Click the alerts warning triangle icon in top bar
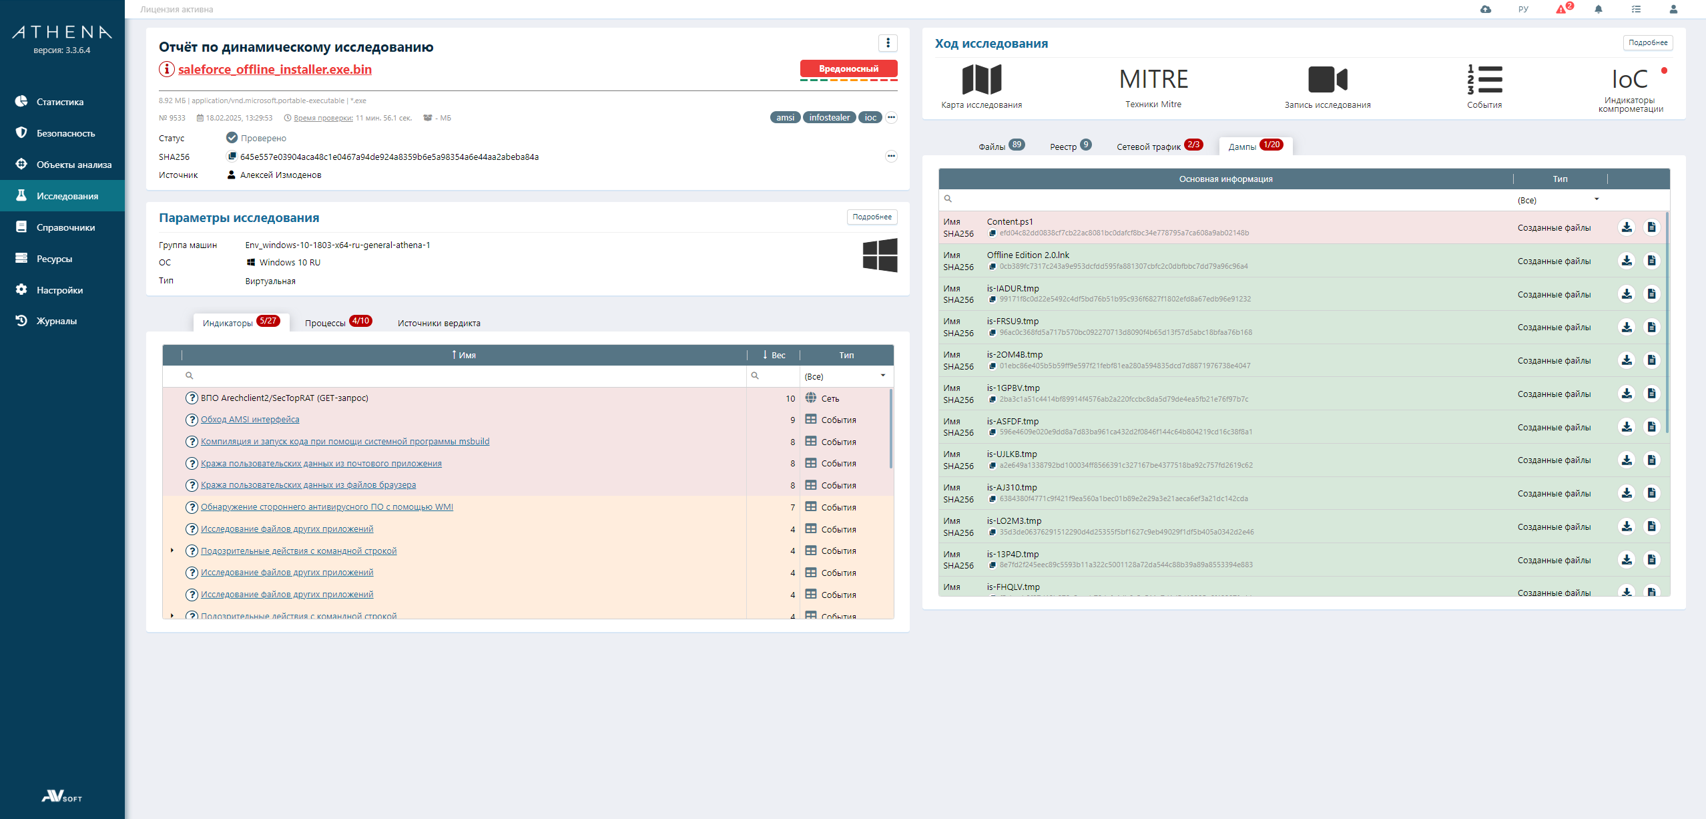The image size is (1706, 819). tap(1562, 9)
